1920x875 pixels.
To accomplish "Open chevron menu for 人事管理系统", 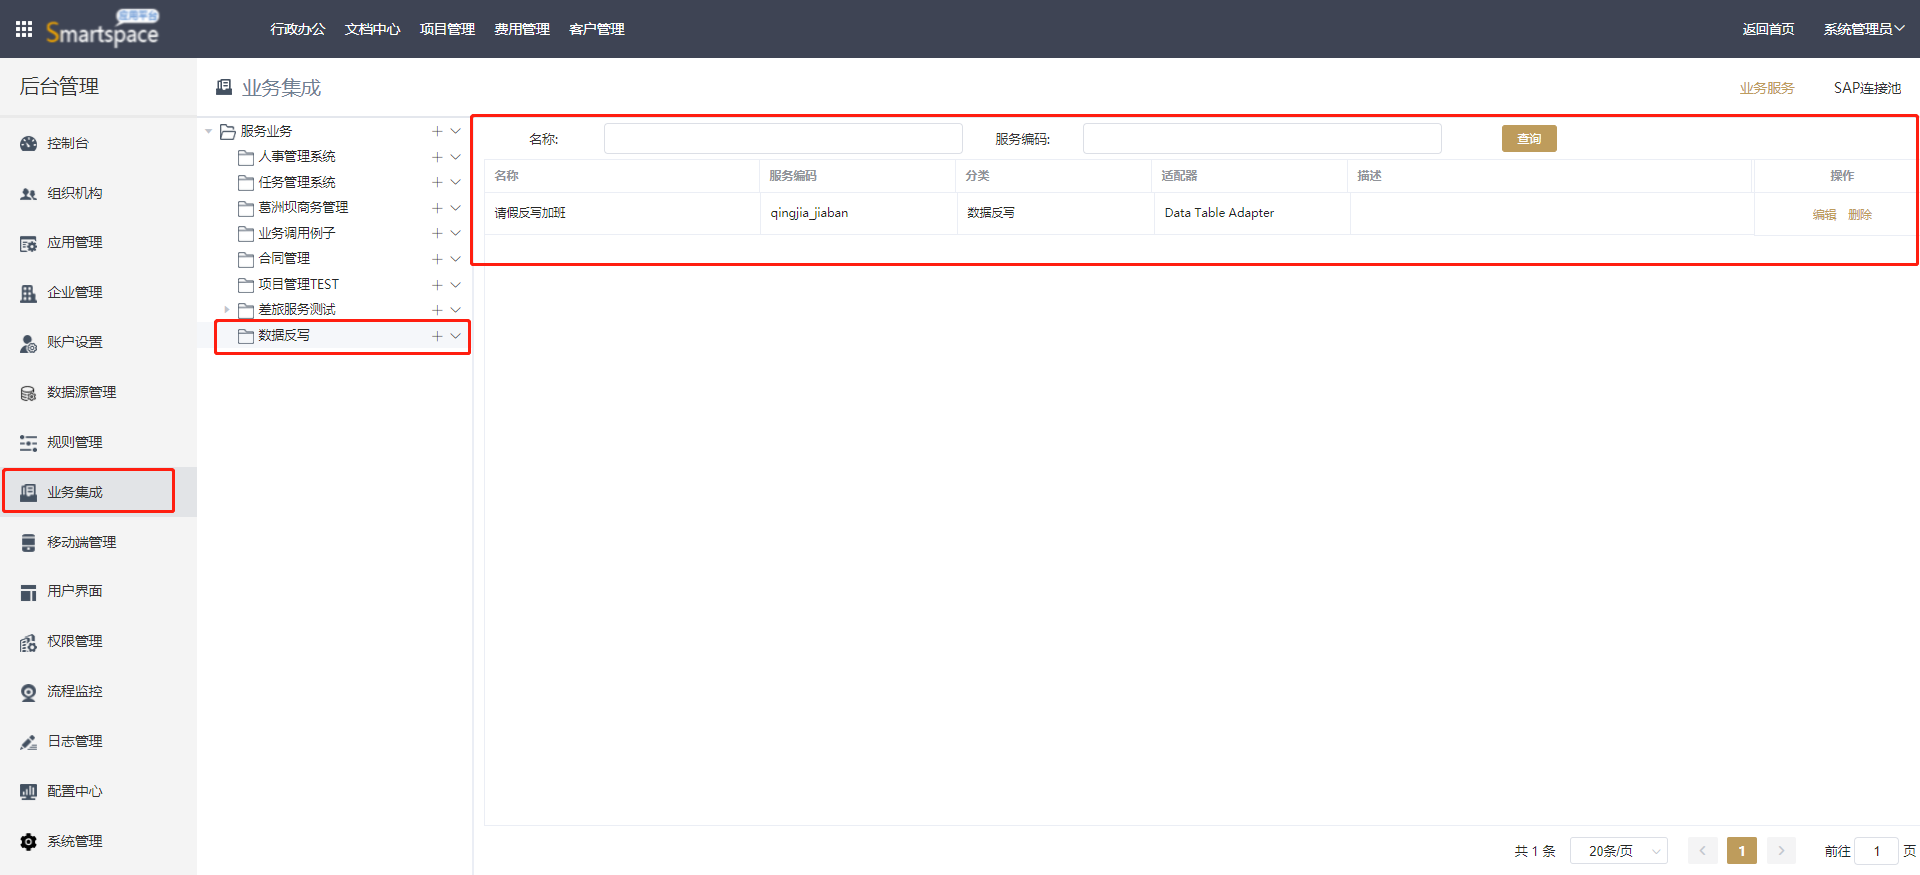I will 455,157.
